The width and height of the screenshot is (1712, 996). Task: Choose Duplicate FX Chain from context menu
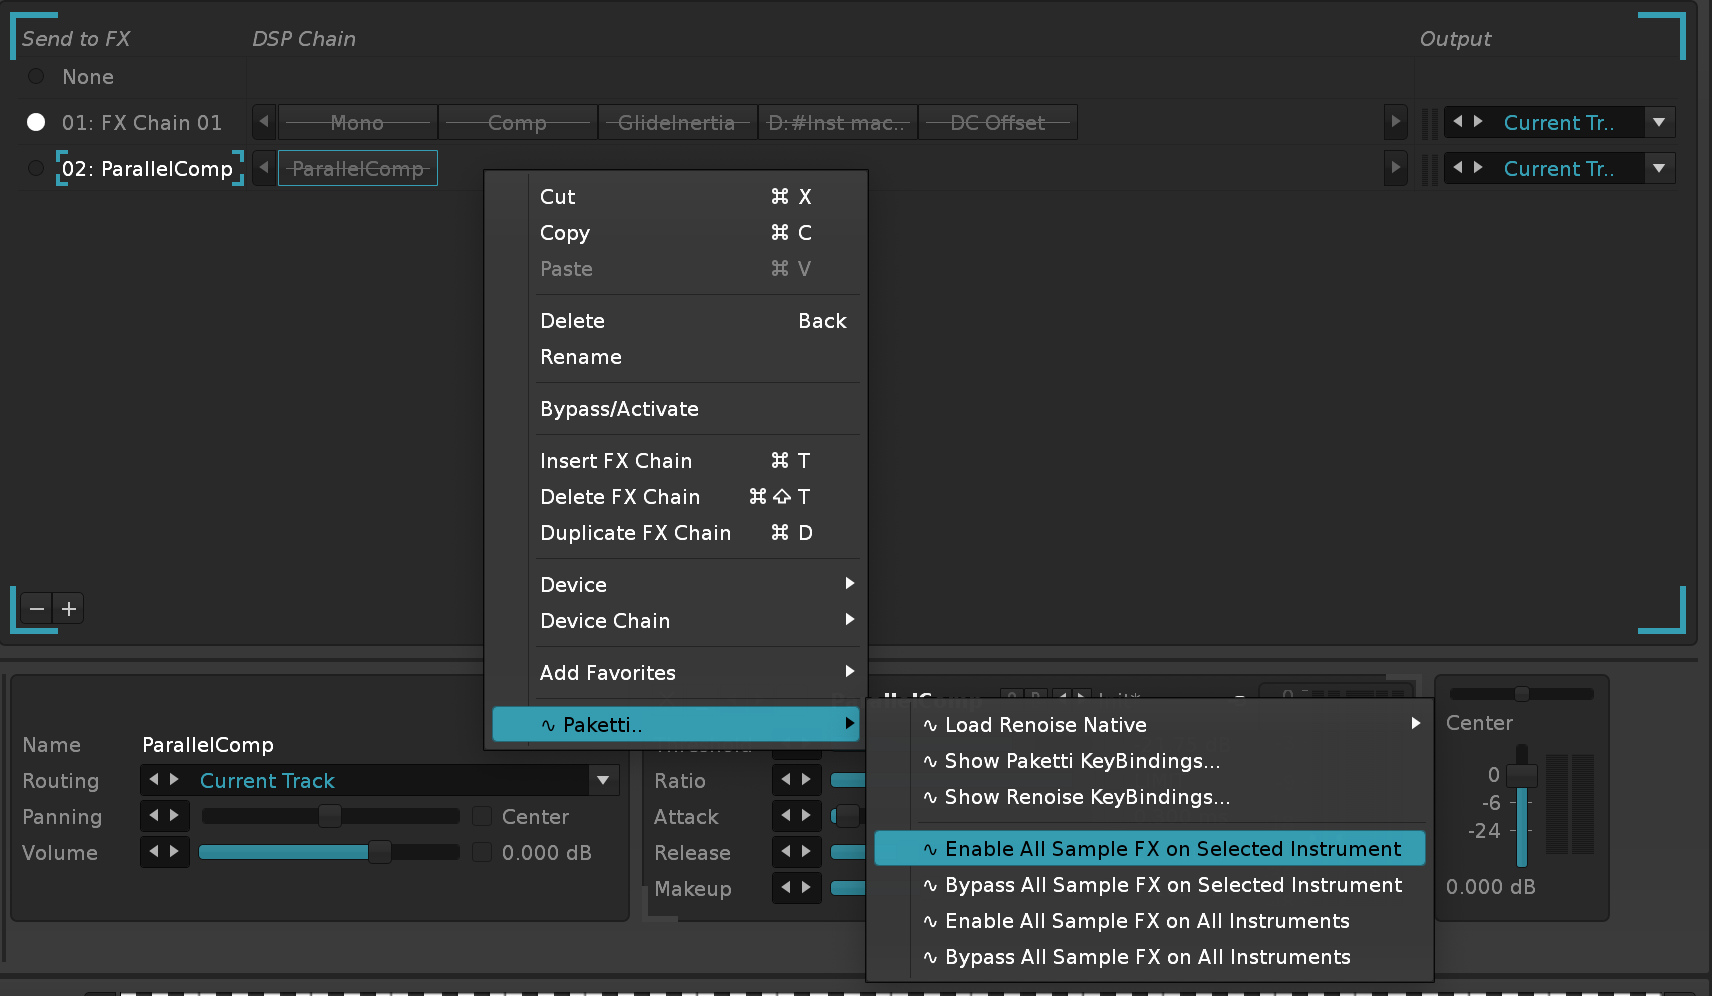pyautogui.click(x=636, y=533)
